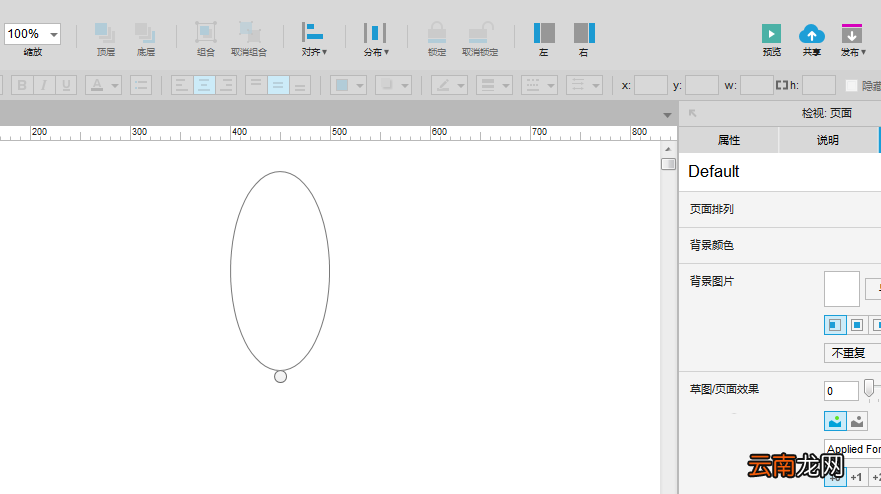Click the 取消组合 ungroup icon
The width and height of the screenshot is (881, 494).
pos(249,33)
